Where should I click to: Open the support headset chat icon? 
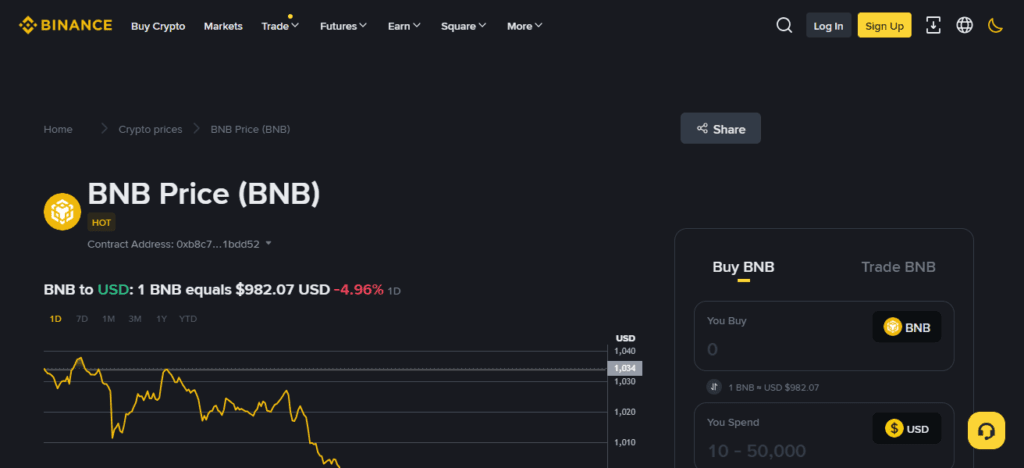986,430
